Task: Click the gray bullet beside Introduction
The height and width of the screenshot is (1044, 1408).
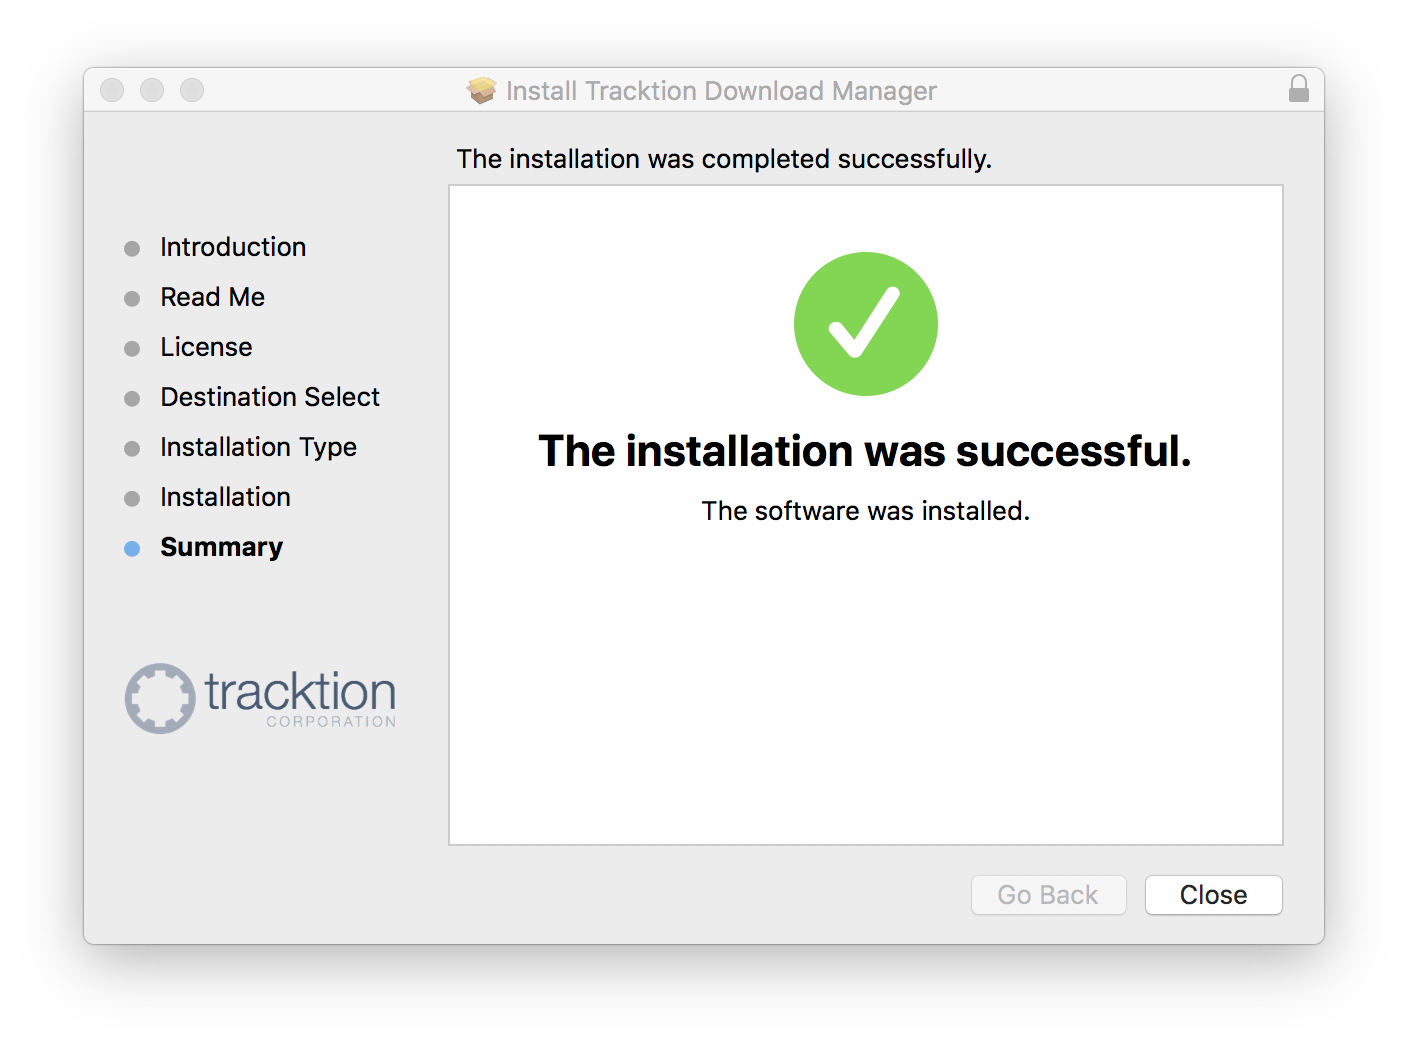Action: pos(132,248)
